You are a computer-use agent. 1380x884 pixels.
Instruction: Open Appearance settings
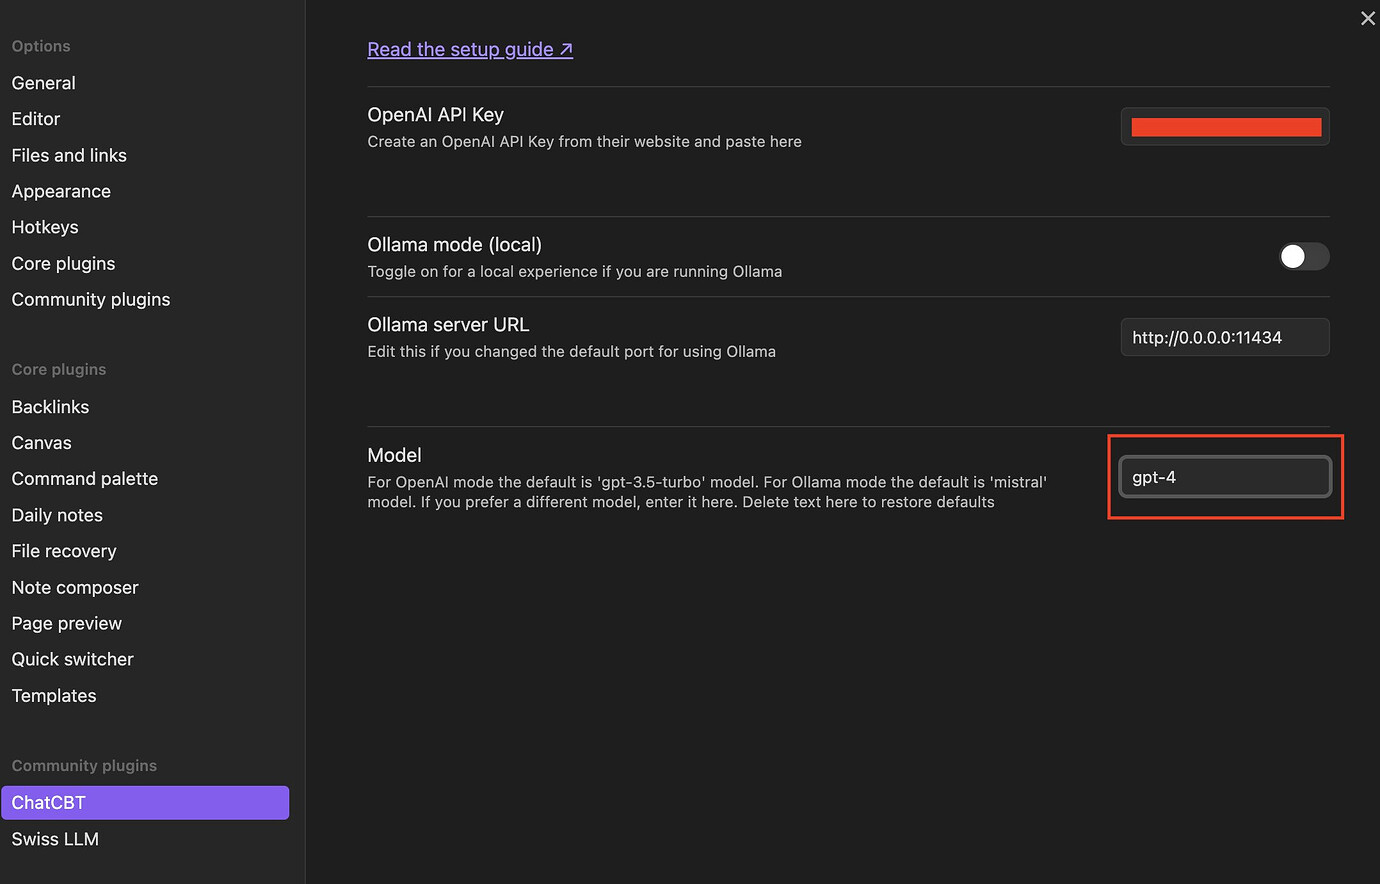[x=61, y=191]
